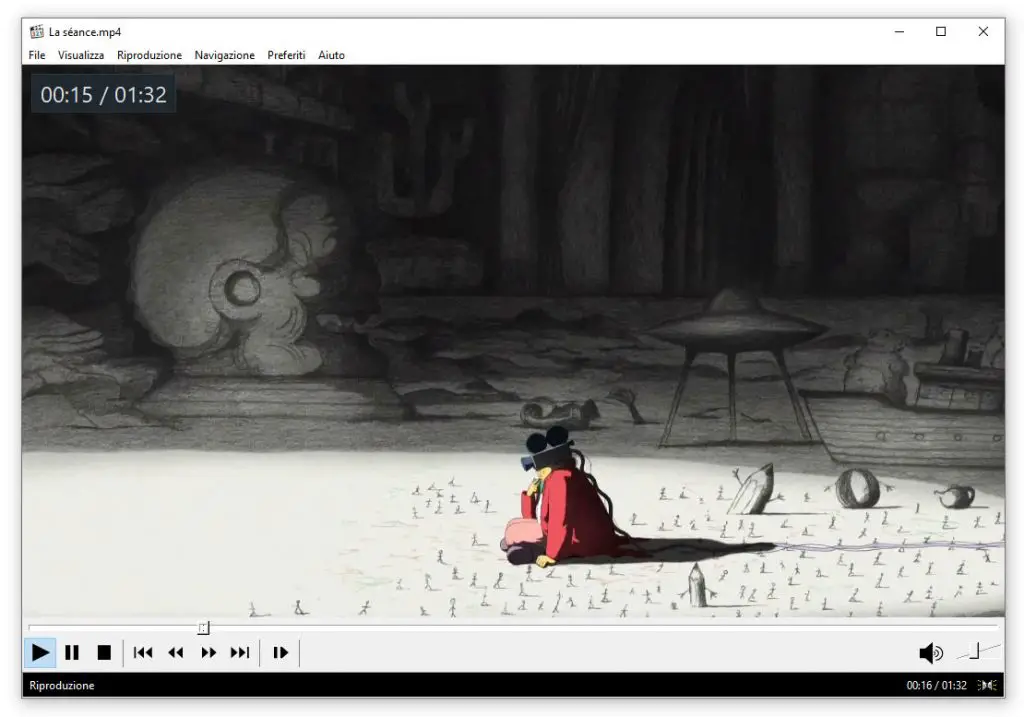This screenshot has height=717, width=1024.
Task: Maximize the player window
Action: pos(941,31)
